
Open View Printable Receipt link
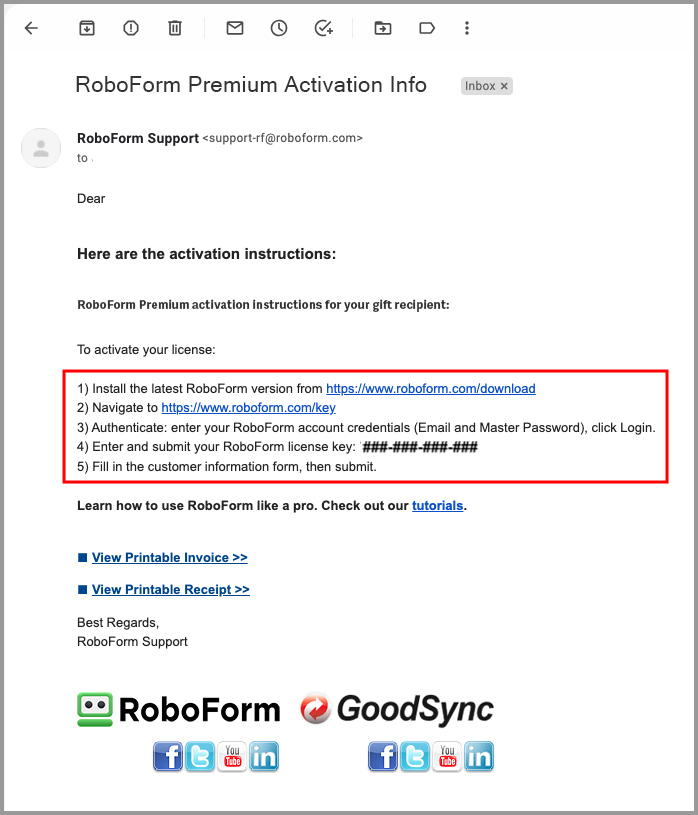(170, 589)
